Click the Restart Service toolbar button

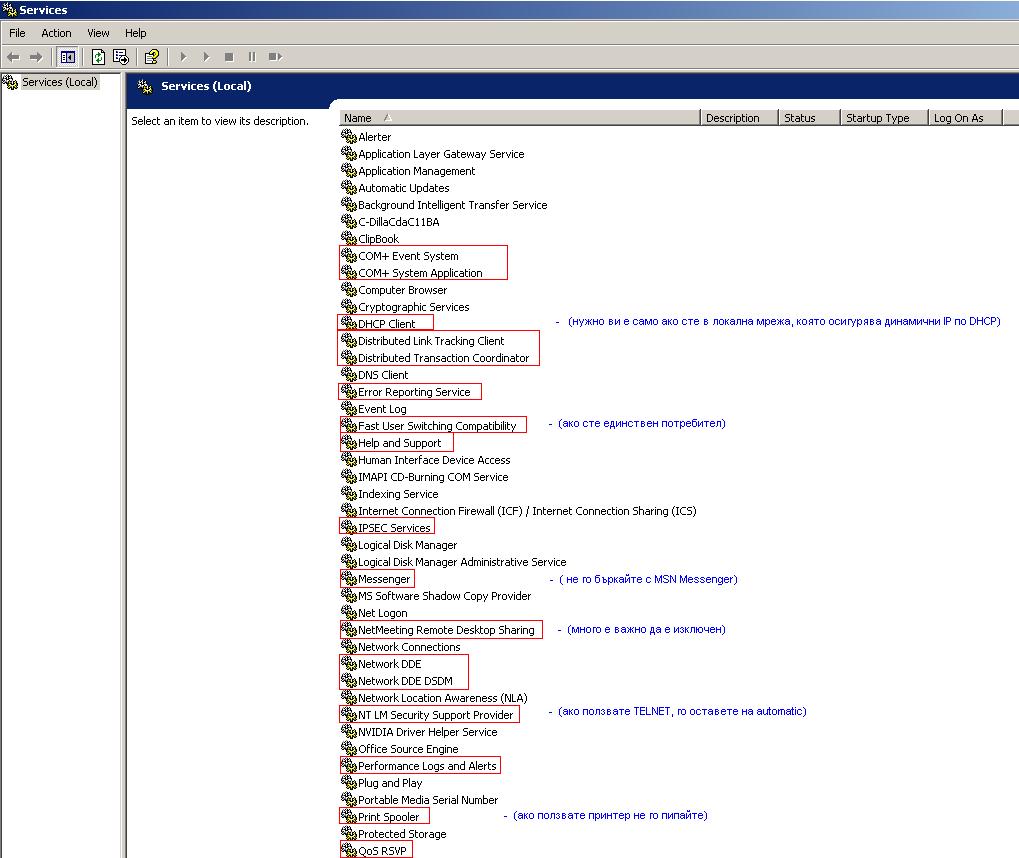pos(275,57)
